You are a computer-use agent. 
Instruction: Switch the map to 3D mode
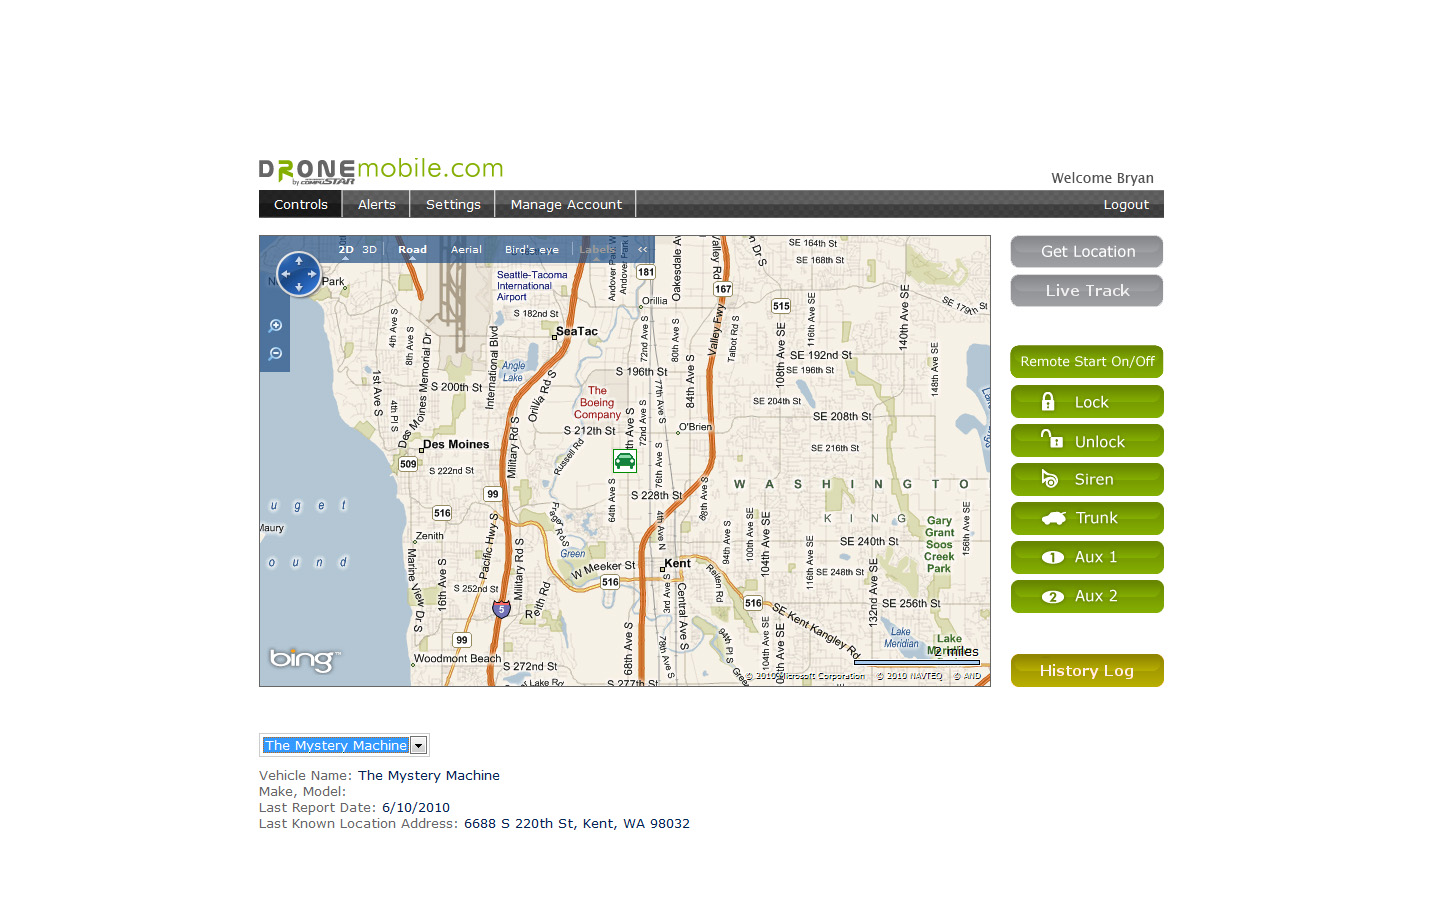[369, 250]
